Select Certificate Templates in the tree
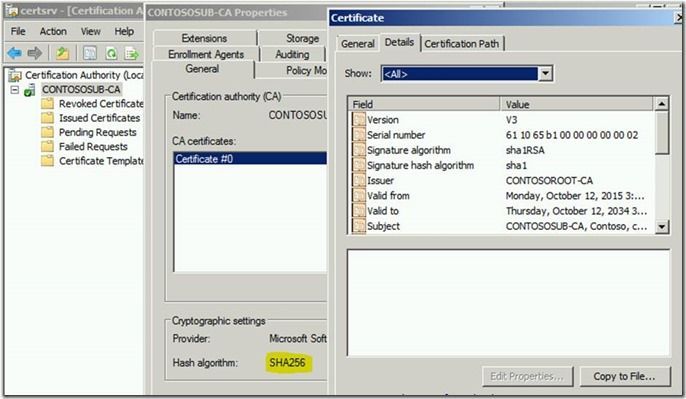 pyautogui.click(x=101, y=161)
